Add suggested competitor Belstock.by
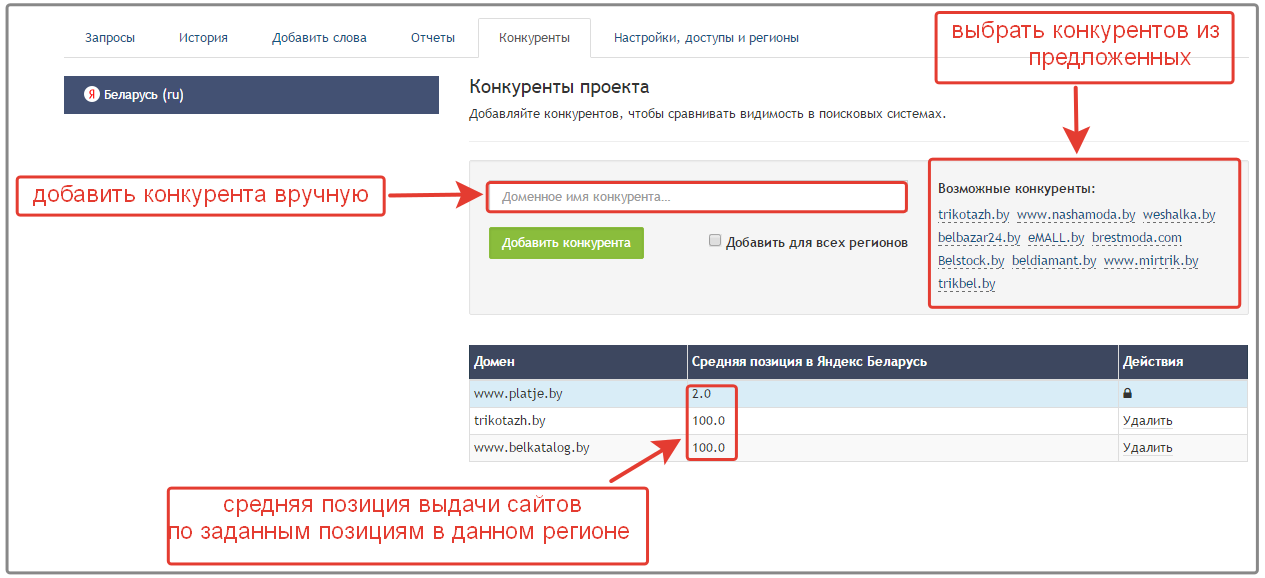1265x578 pixels. [x=971, y=261]
